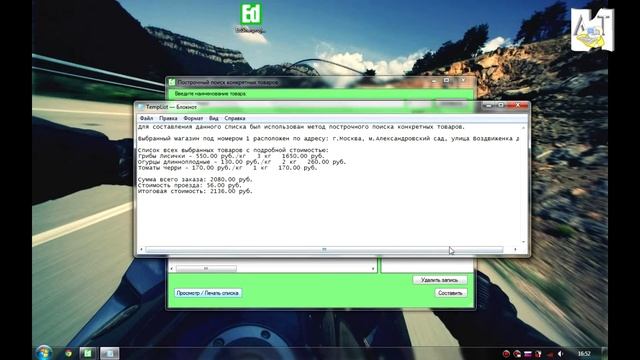Open the Справка menu in Notepad
Viewport: 640px width, 360px height.
pos(235,118)
